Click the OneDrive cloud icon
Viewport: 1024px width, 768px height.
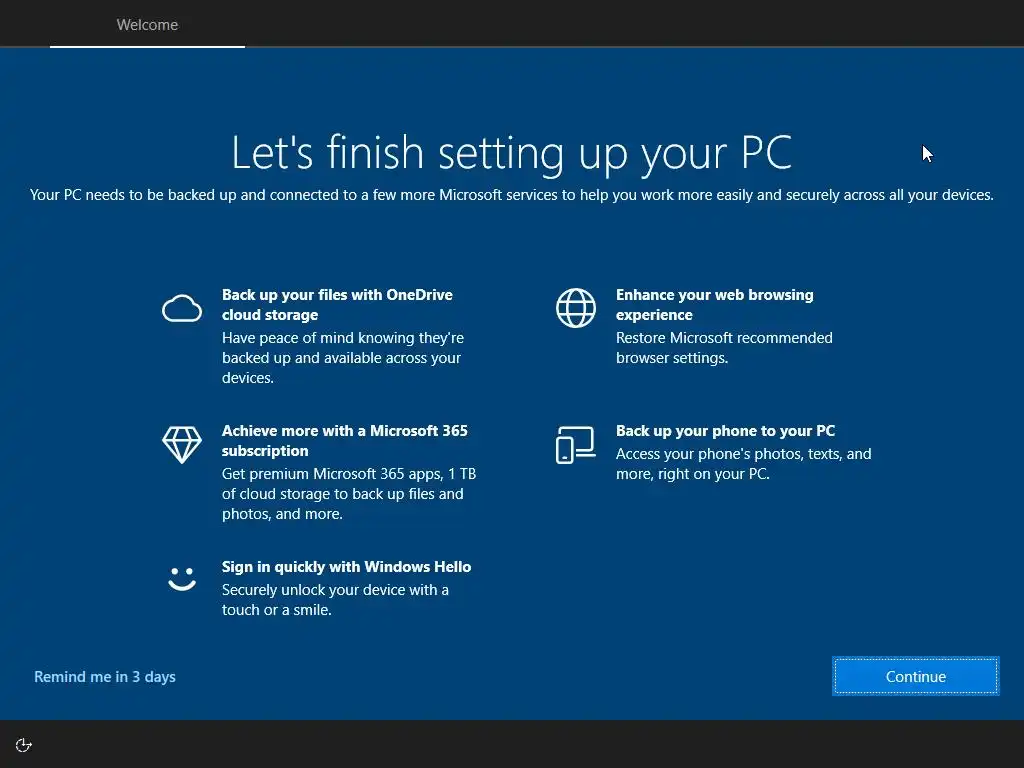(182, 308)
